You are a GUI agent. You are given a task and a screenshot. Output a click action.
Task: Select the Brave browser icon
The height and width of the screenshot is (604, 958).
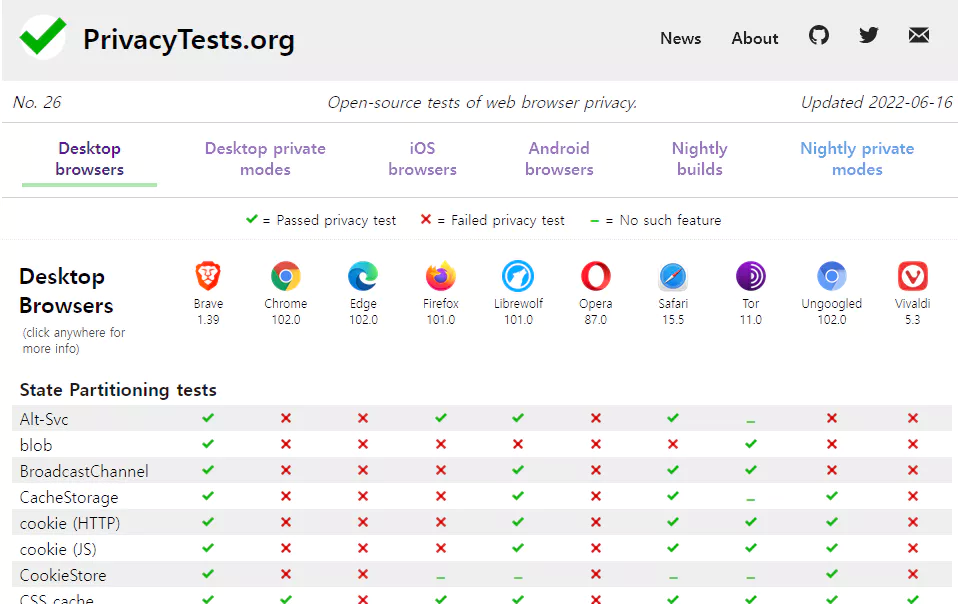click(x=208, y=277)
